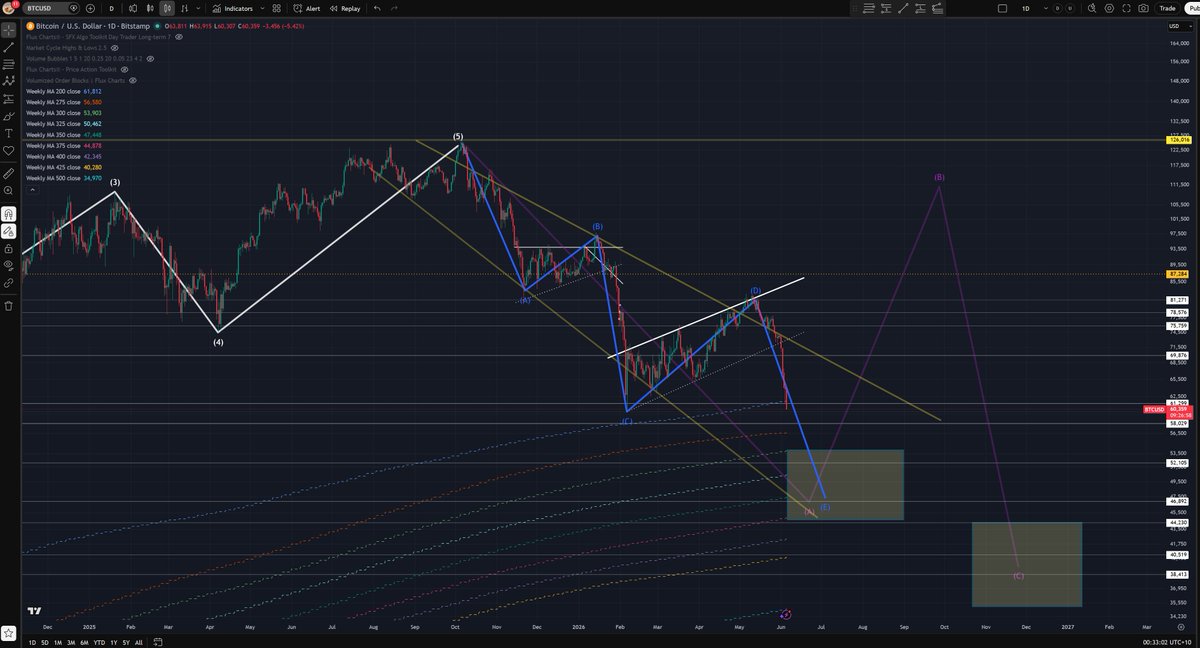The height and width of the screenshot is (648, 1200).
Task: Open the patterns drawing tools
Action: [9, 80]
